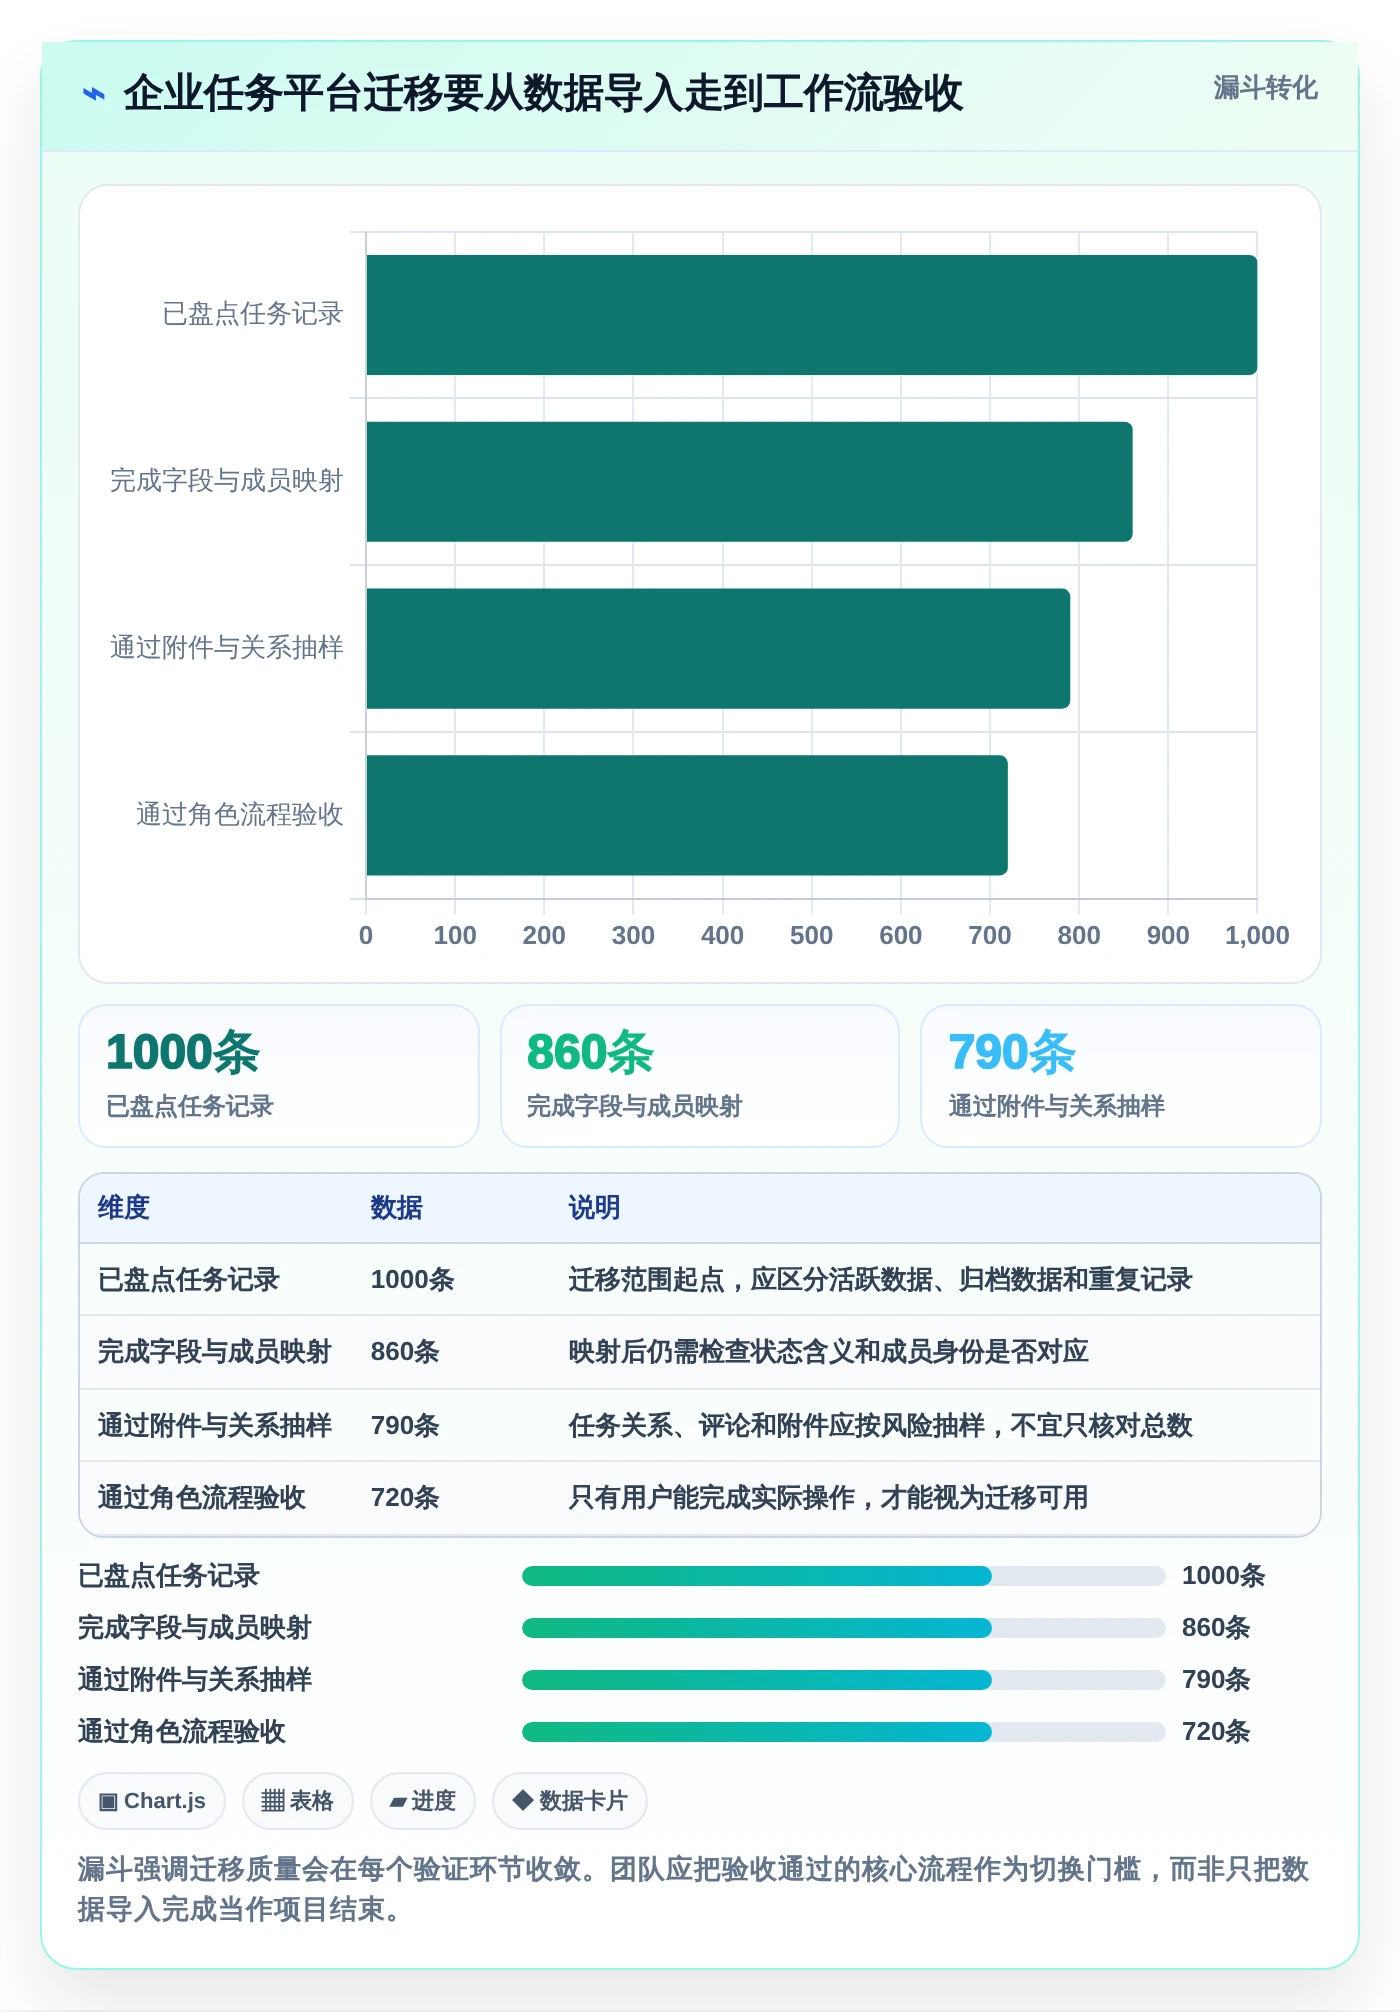Image resolution: width=1400 pixels, height=2012 pixels.
Task: Click the 维度 table column header
Action: (124, 1208)
